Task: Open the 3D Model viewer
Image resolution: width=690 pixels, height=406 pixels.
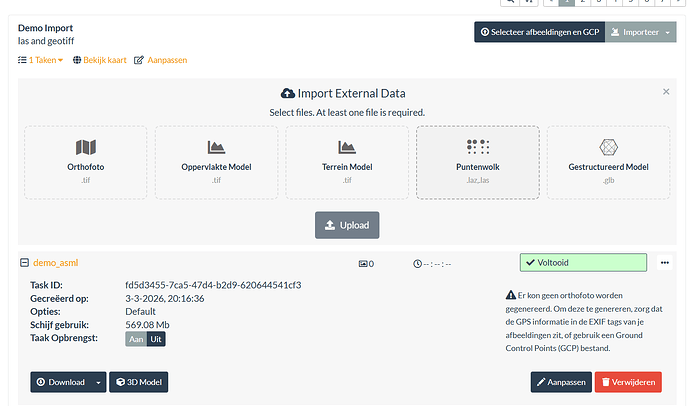Action: pyautogui.click(x=139, y=382)
